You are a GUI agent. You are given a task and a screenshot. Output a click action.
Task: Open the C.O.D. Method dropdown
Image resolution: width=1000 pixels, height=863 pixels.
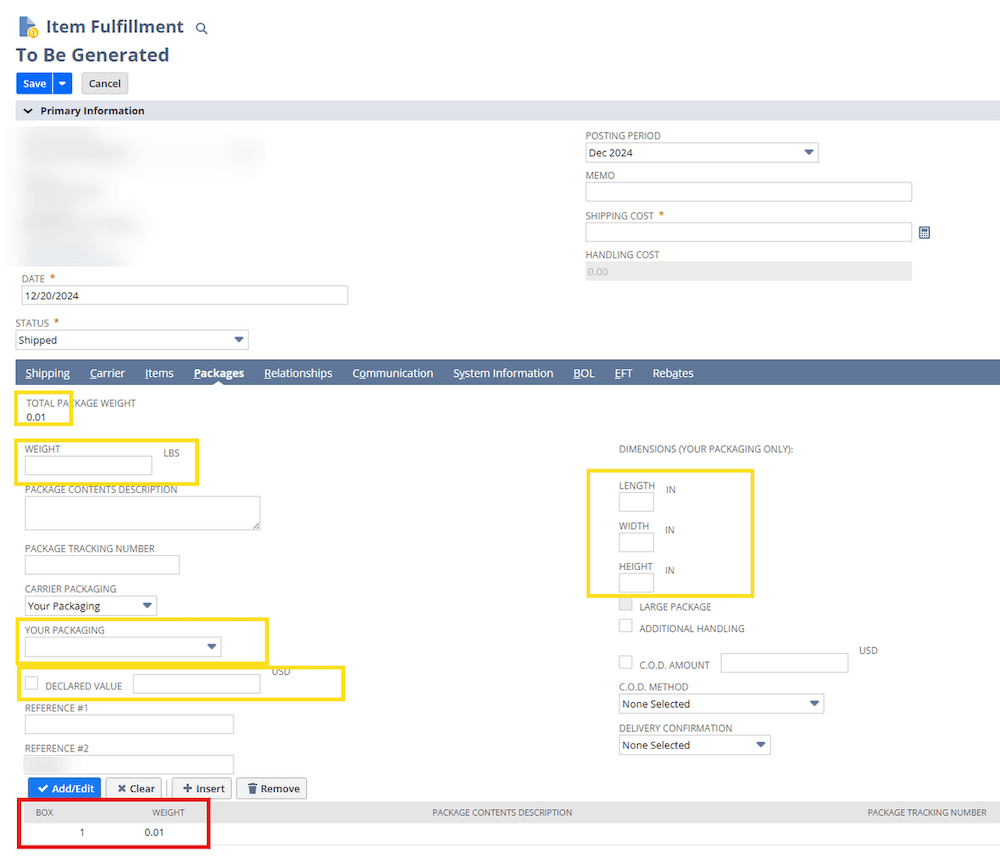[721, 704]
